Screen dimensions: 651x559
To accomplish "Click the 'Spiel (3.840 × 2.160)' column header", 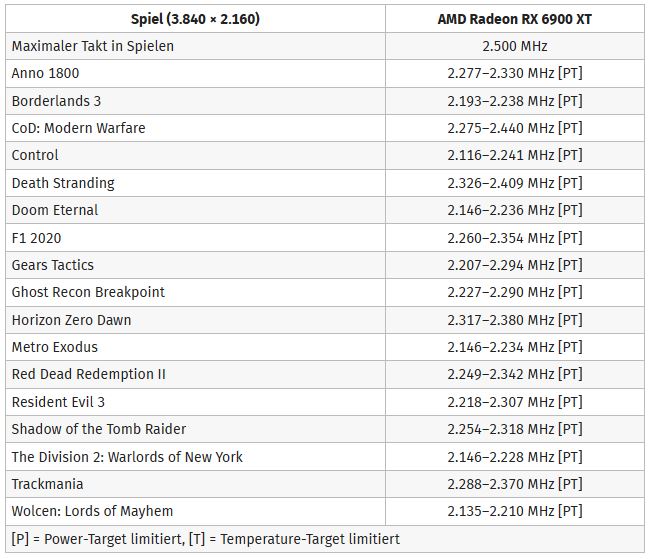I will click(195, 19).
